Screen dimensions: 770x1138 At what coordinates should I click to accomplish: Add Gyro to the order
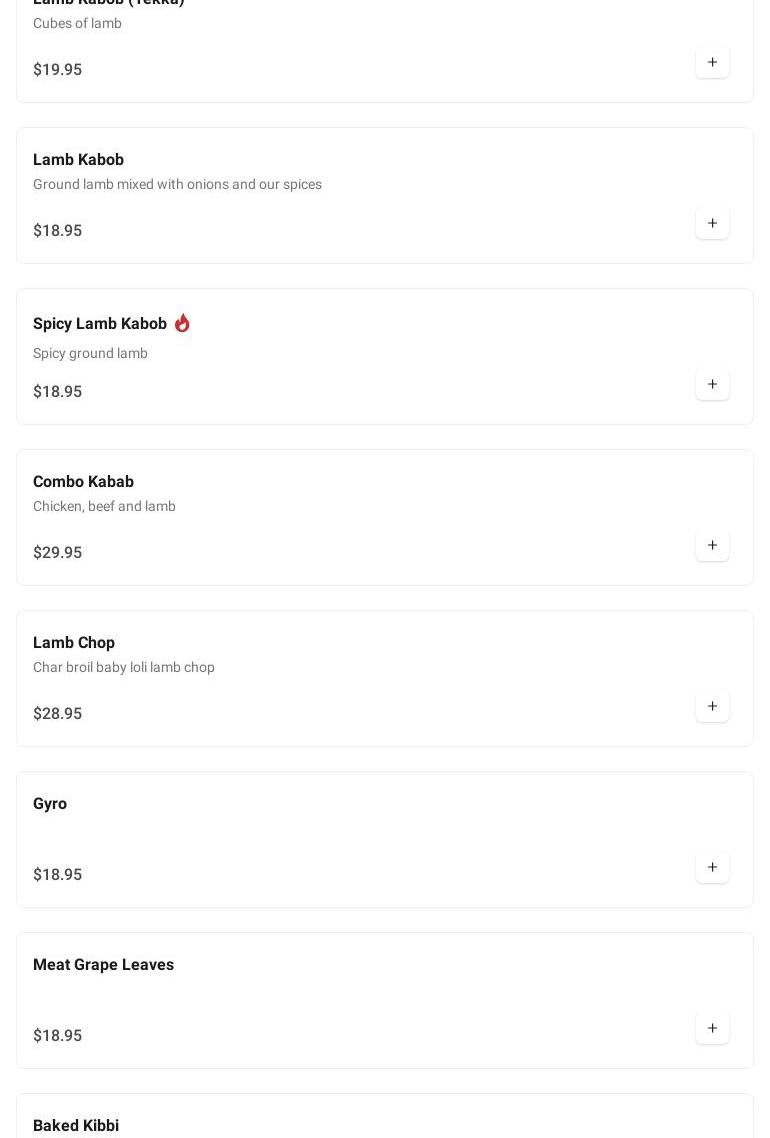point(712,868)
